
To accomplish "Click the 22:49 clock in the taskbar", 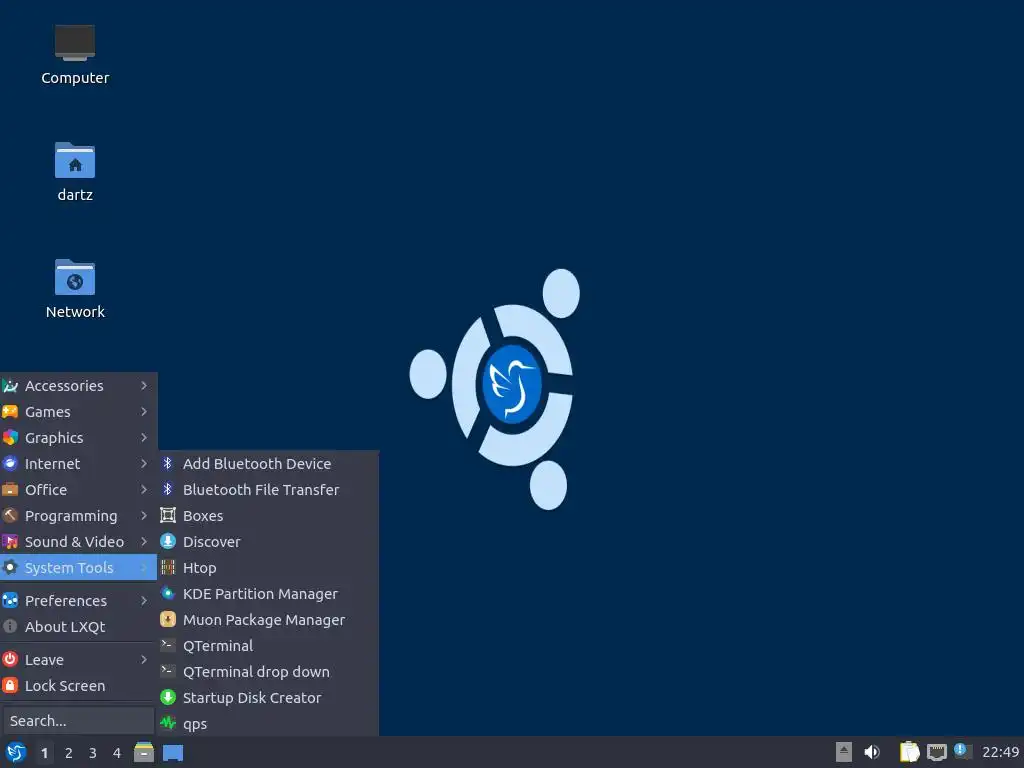I will 1000,752.
